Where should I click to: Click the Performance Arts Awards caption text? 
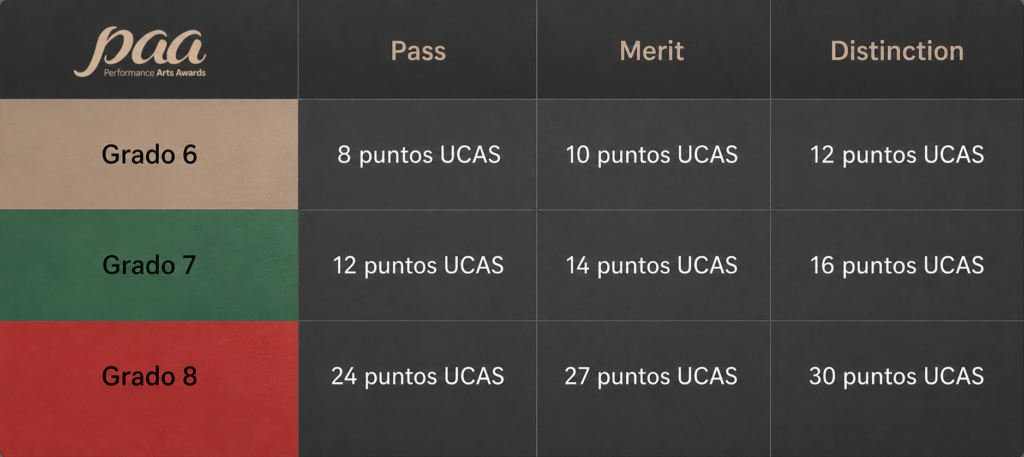click(155, 72)
